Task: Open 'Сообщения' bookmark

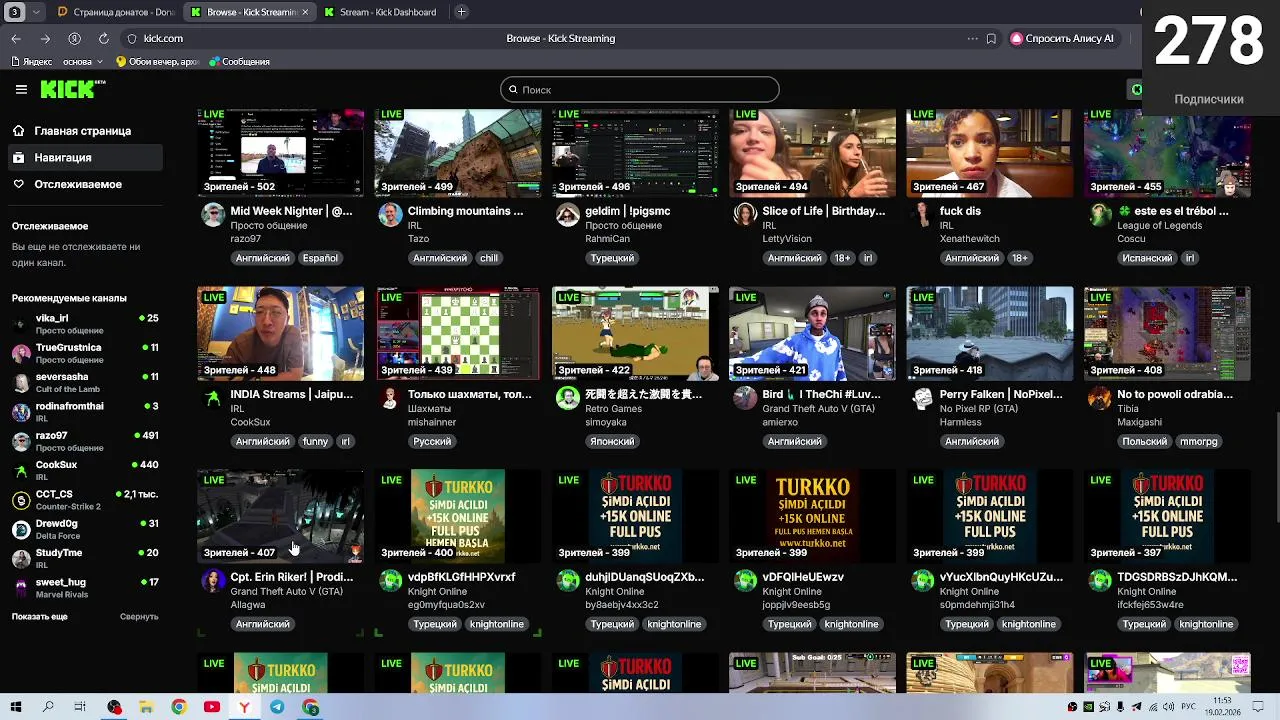Action: point(239,62)
